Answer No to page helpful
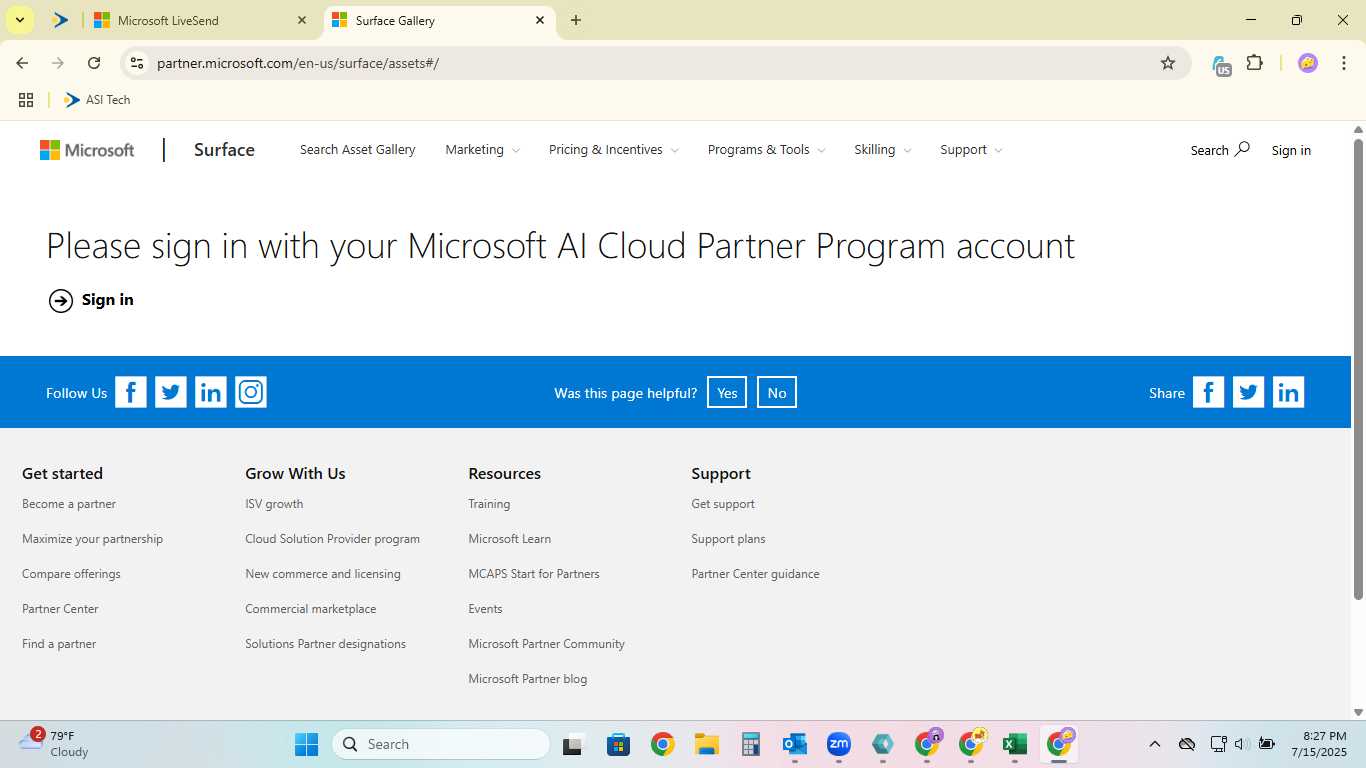1366x768 pixels. pyautogui.click(x=777, y=393)
